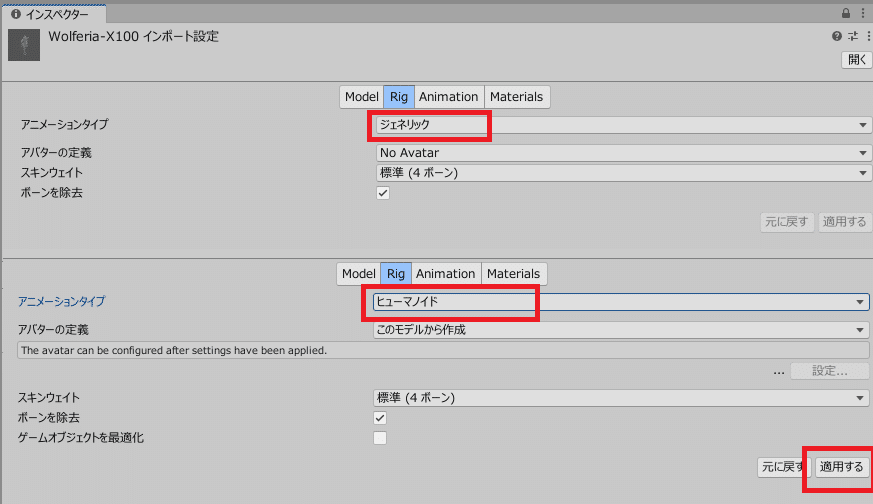The image size is (873, 504).
Task: Click the Wolferia-X100 model thumbnail
Action: 24,45
